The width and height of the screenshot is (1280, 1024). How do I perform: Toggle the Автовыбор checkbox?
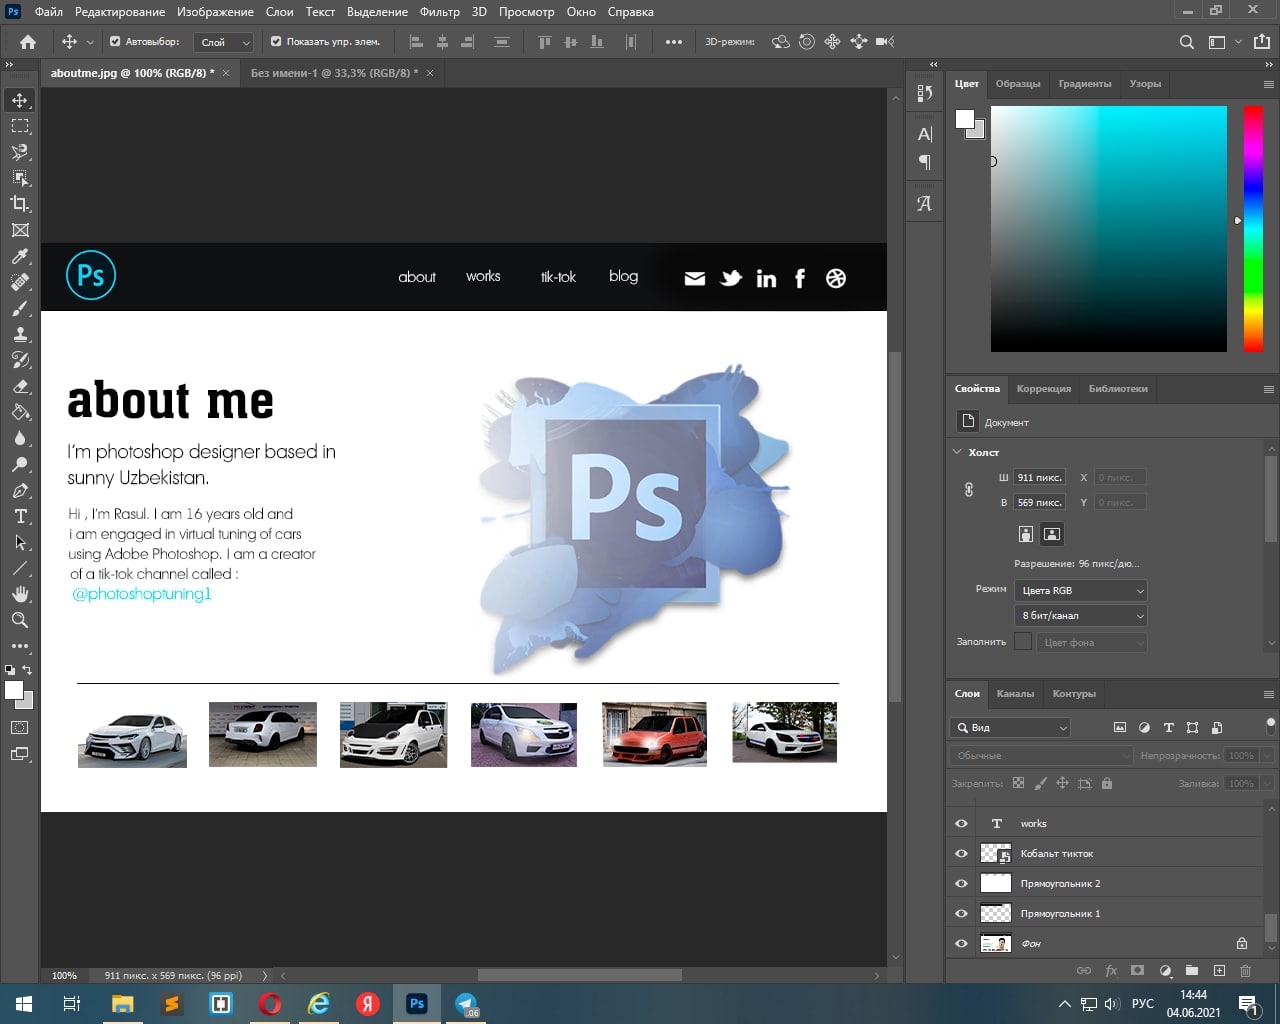pos(115,42)
